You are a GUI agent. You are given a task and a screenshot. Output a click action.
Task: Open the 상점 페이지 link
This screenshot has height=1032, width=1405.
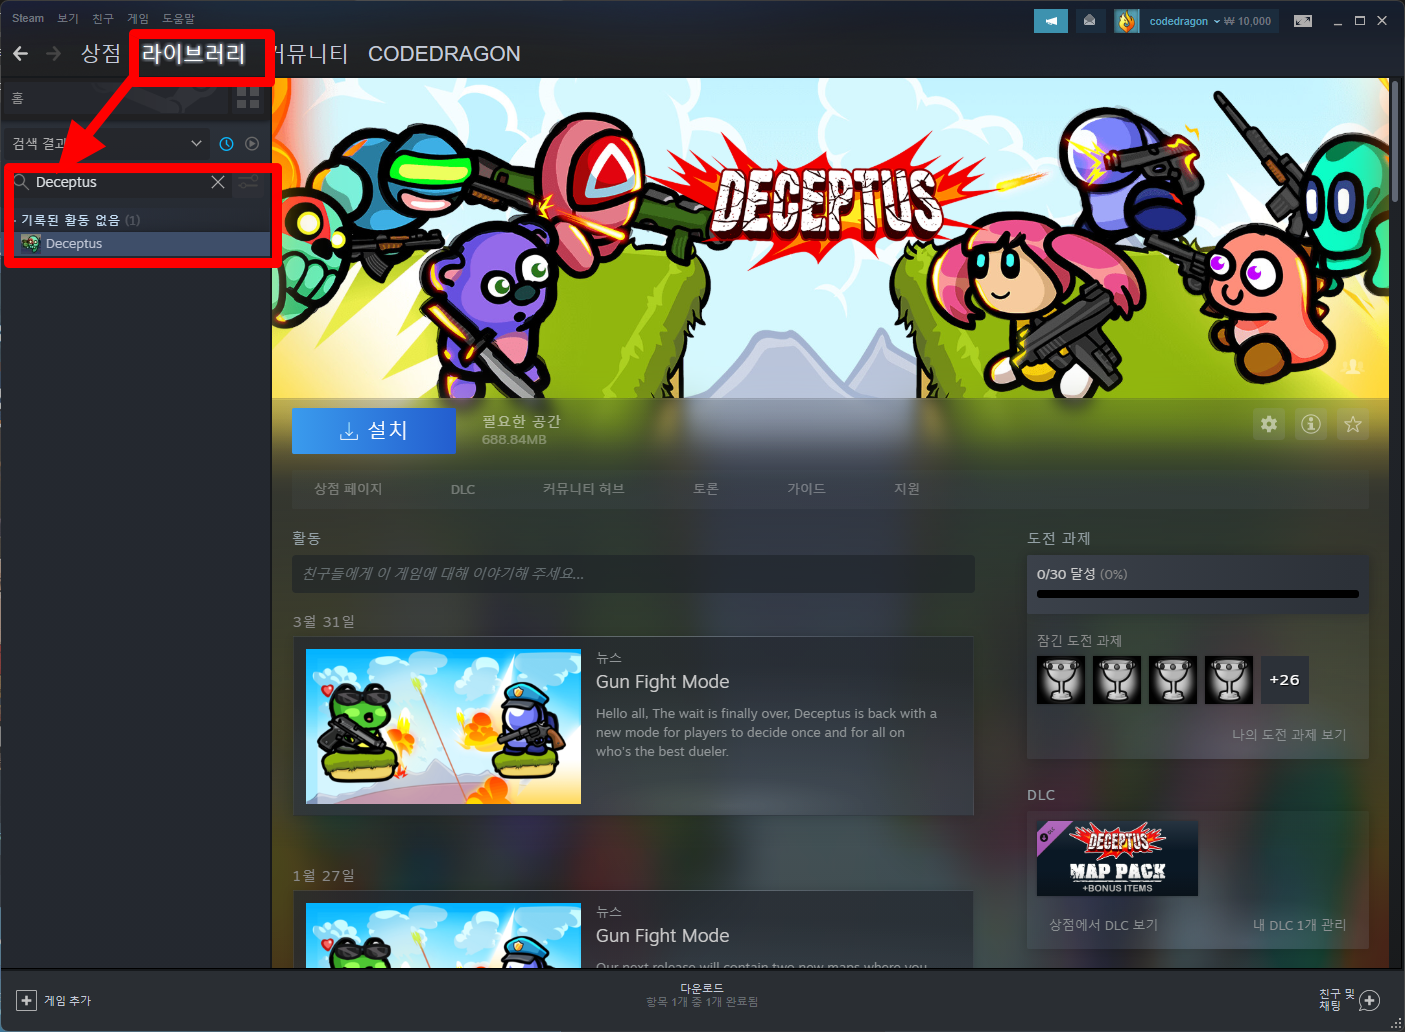348,489
